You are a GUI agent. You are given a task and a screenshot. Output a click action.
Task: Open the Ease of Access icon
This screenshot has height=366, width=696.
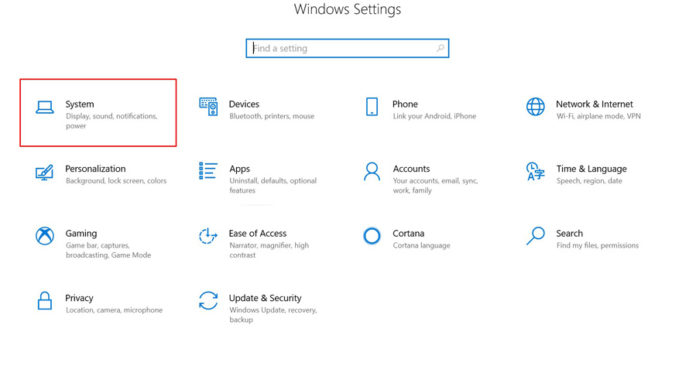click(208, 236)
